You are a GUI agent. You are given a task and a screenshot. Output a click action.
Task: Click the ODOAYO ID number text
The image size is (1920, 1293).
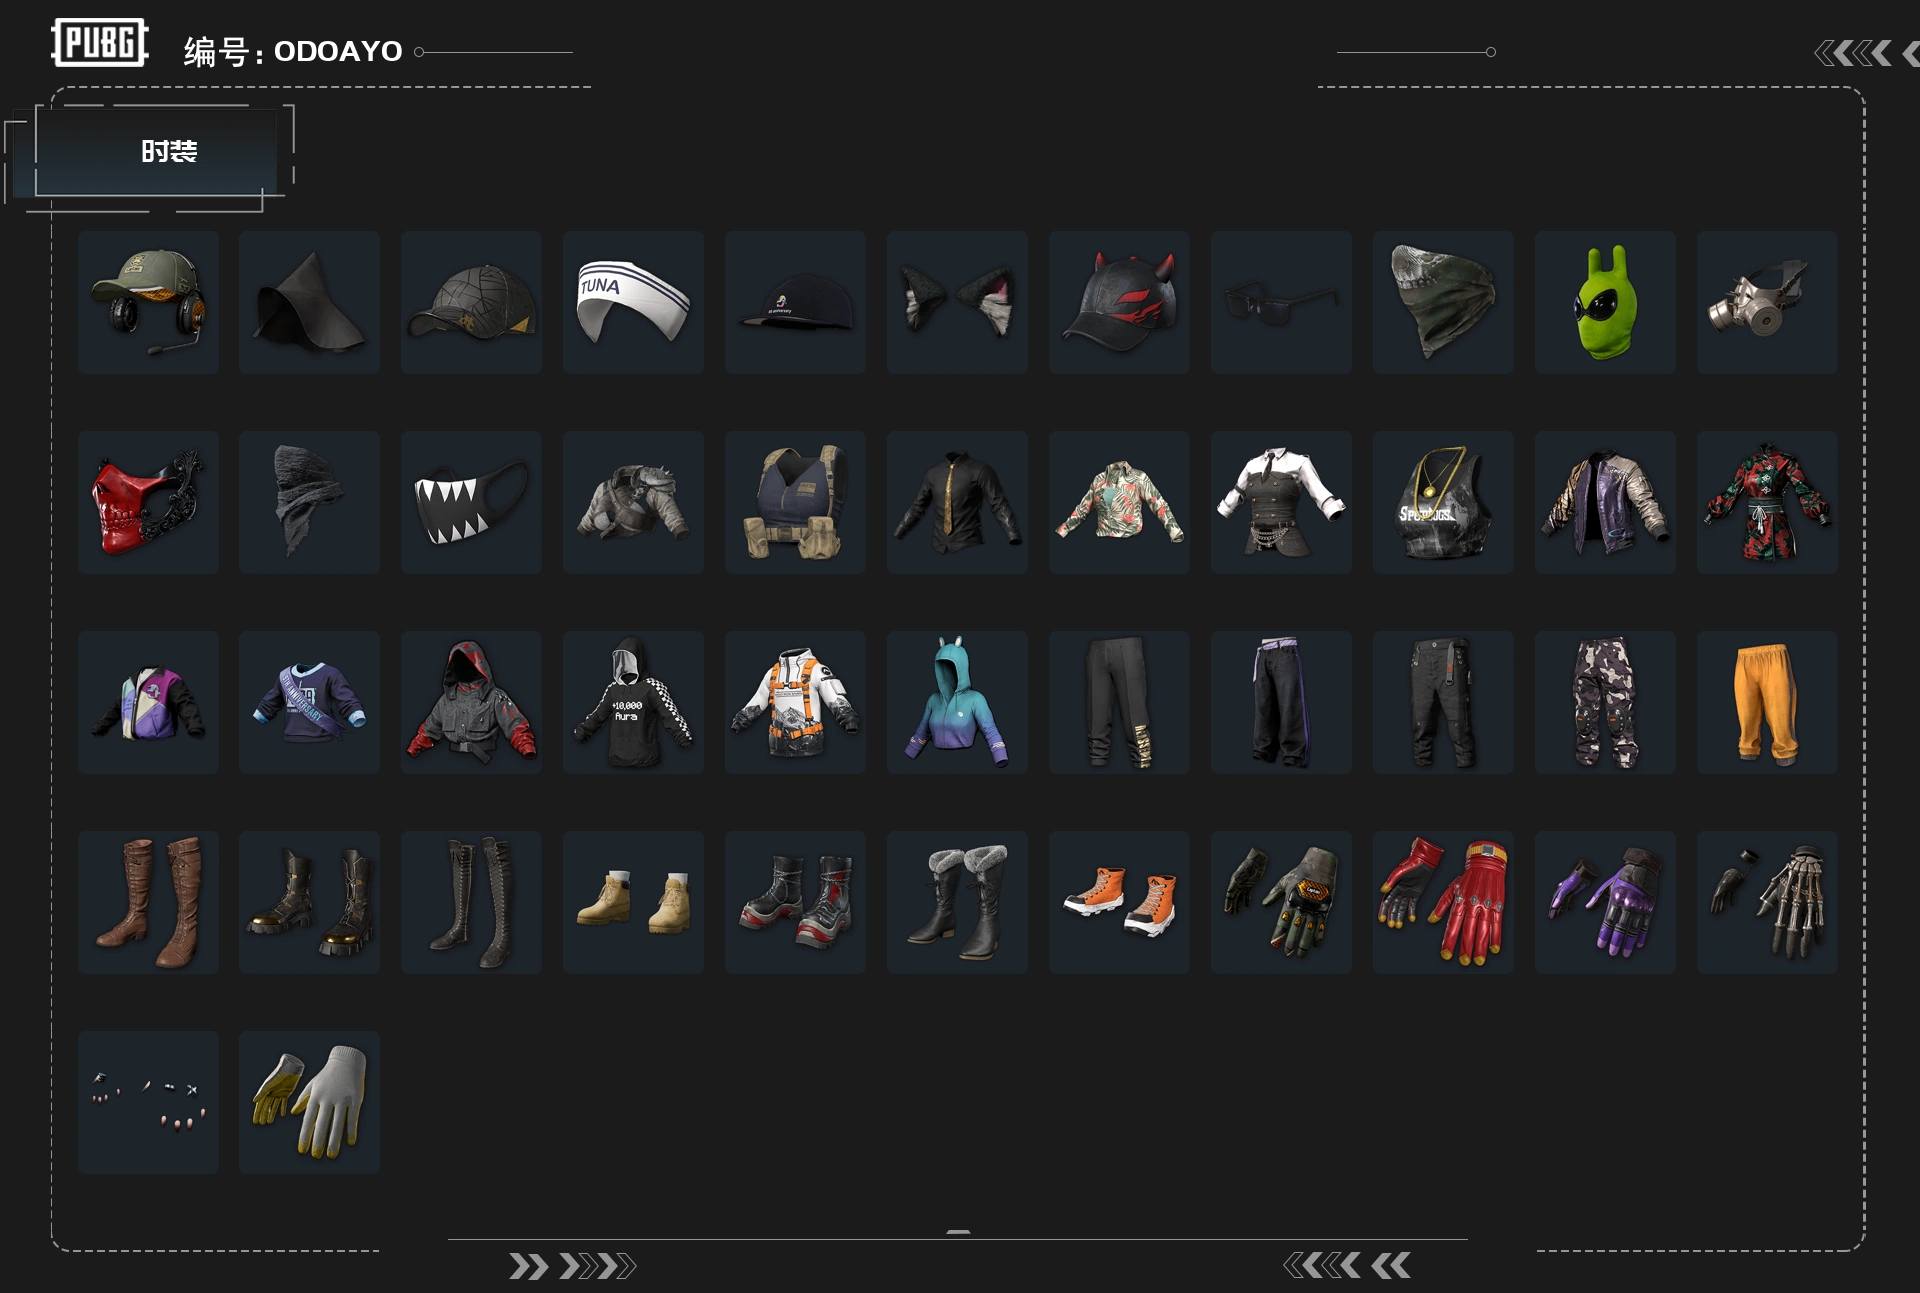[338, 51]
